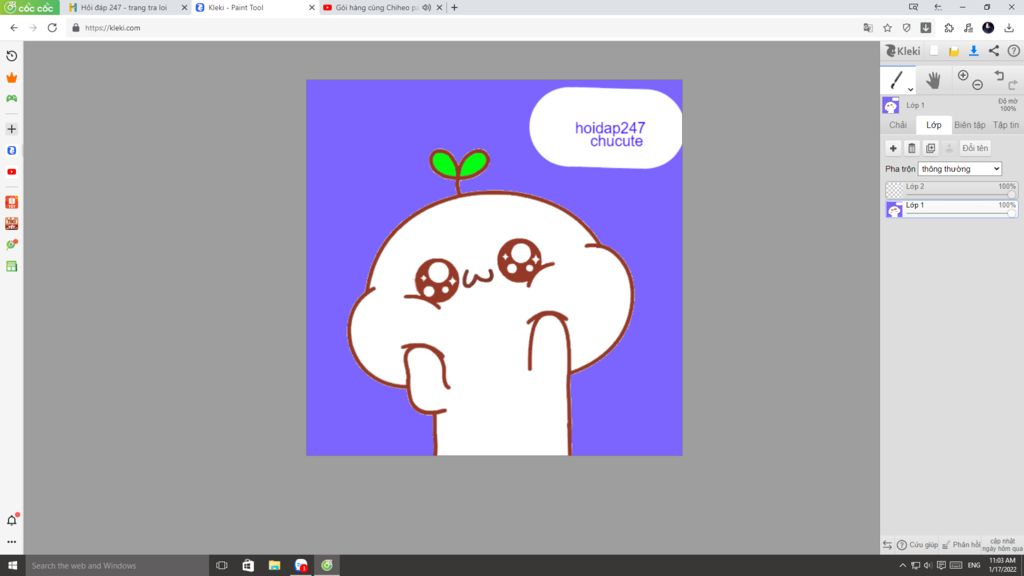1024x576 pixels.
Task: Open sidebar notifications bell
Action: [x=12, y=520]
